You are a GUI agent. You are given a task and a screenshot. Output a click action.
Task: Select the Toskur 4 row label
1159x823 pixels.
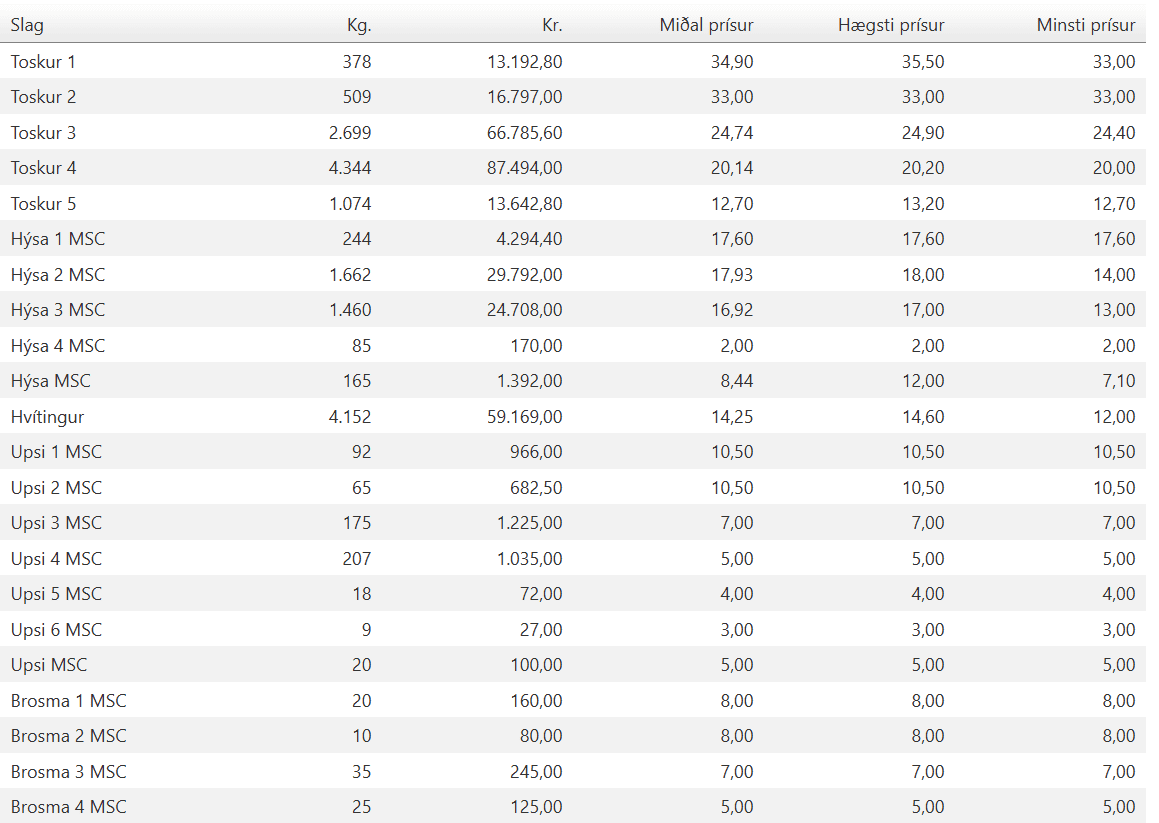(43, 168)
